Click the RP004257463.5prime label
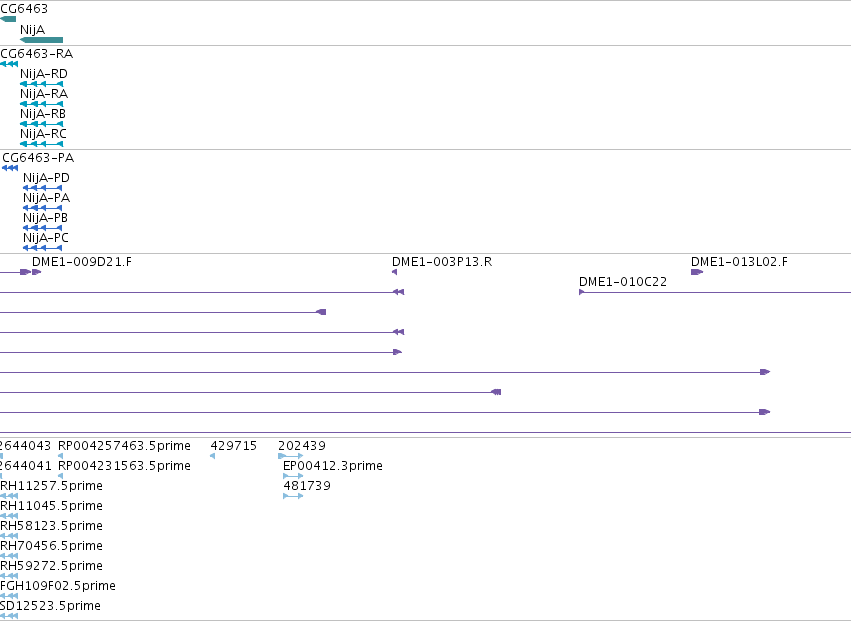The height and width of the screenshot is (621, 851). [124, 446]
